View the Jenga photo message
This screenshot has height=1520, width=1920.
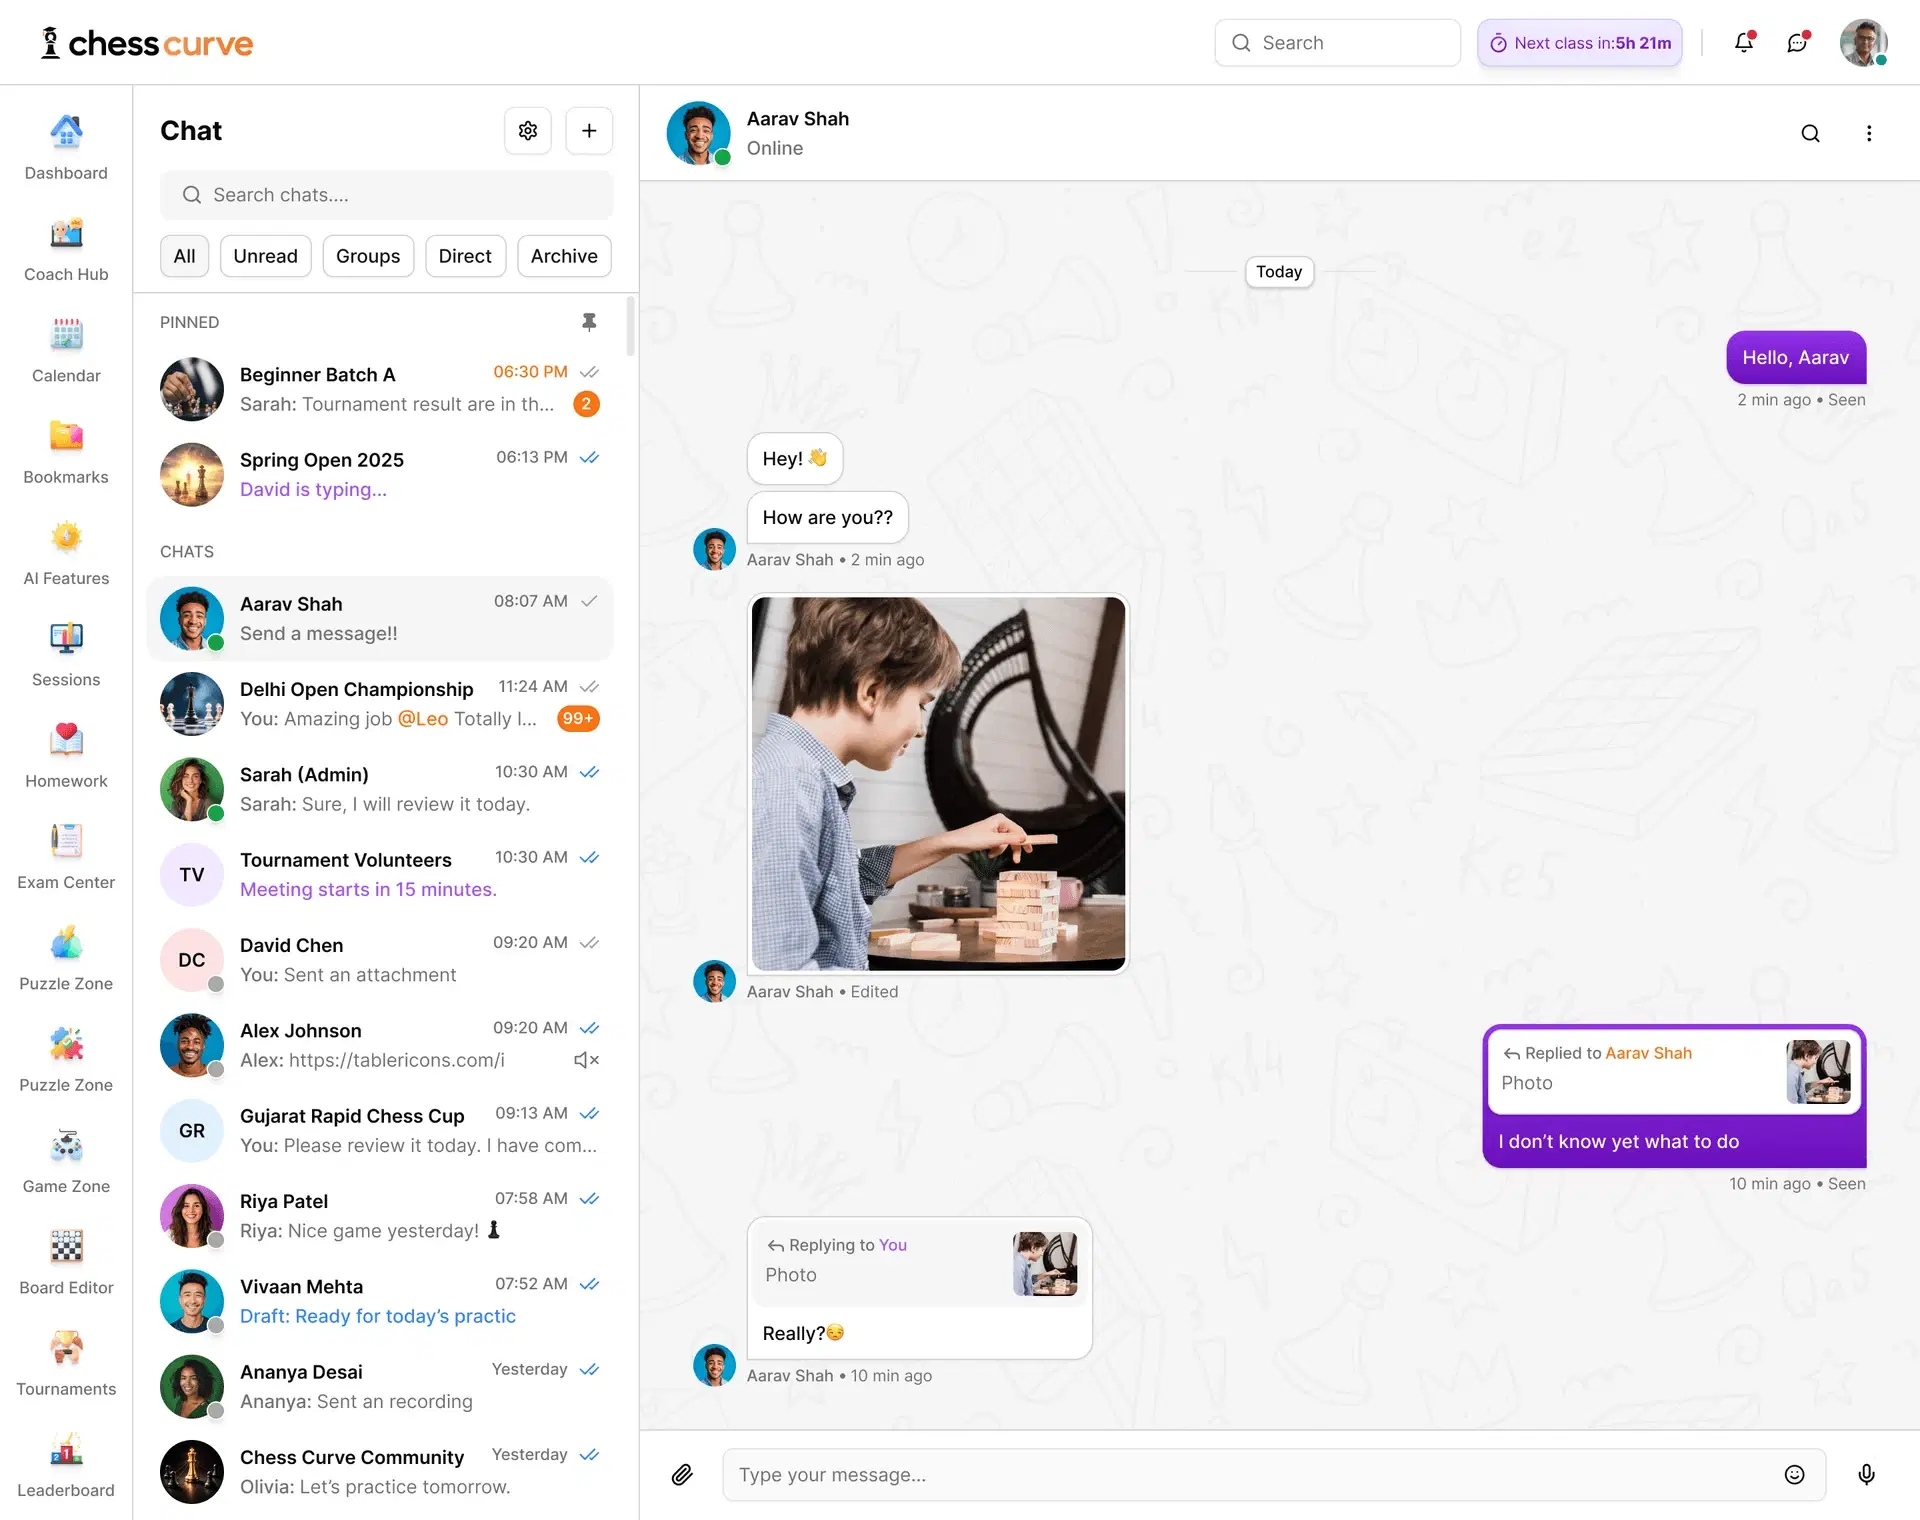938,784
